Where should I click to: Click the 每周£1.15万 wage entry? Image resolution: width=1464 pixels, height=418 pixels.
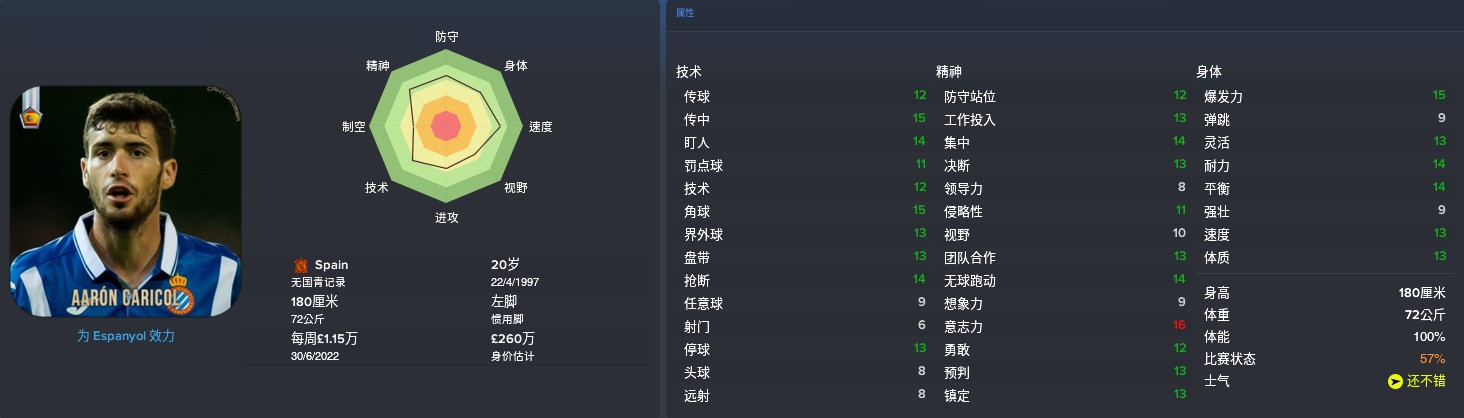(x=324, y=338)
